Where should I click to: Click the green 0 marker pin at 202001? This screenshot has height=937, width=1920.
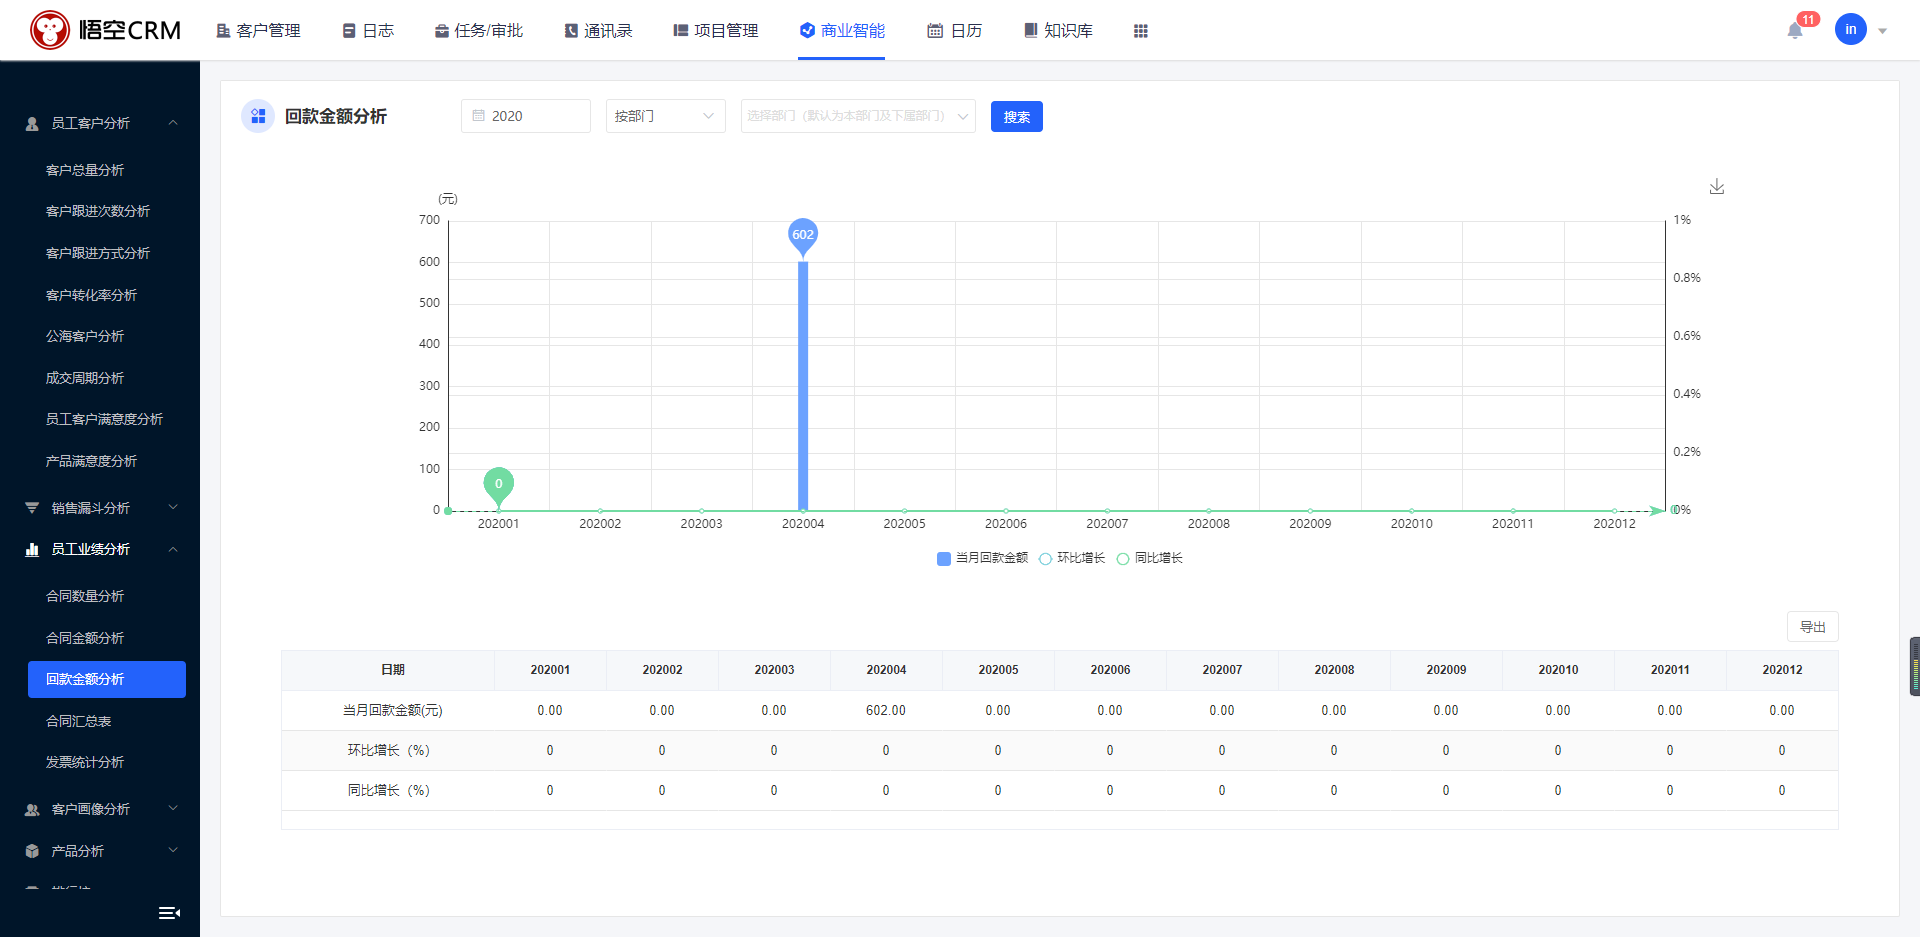coord(499,485)
